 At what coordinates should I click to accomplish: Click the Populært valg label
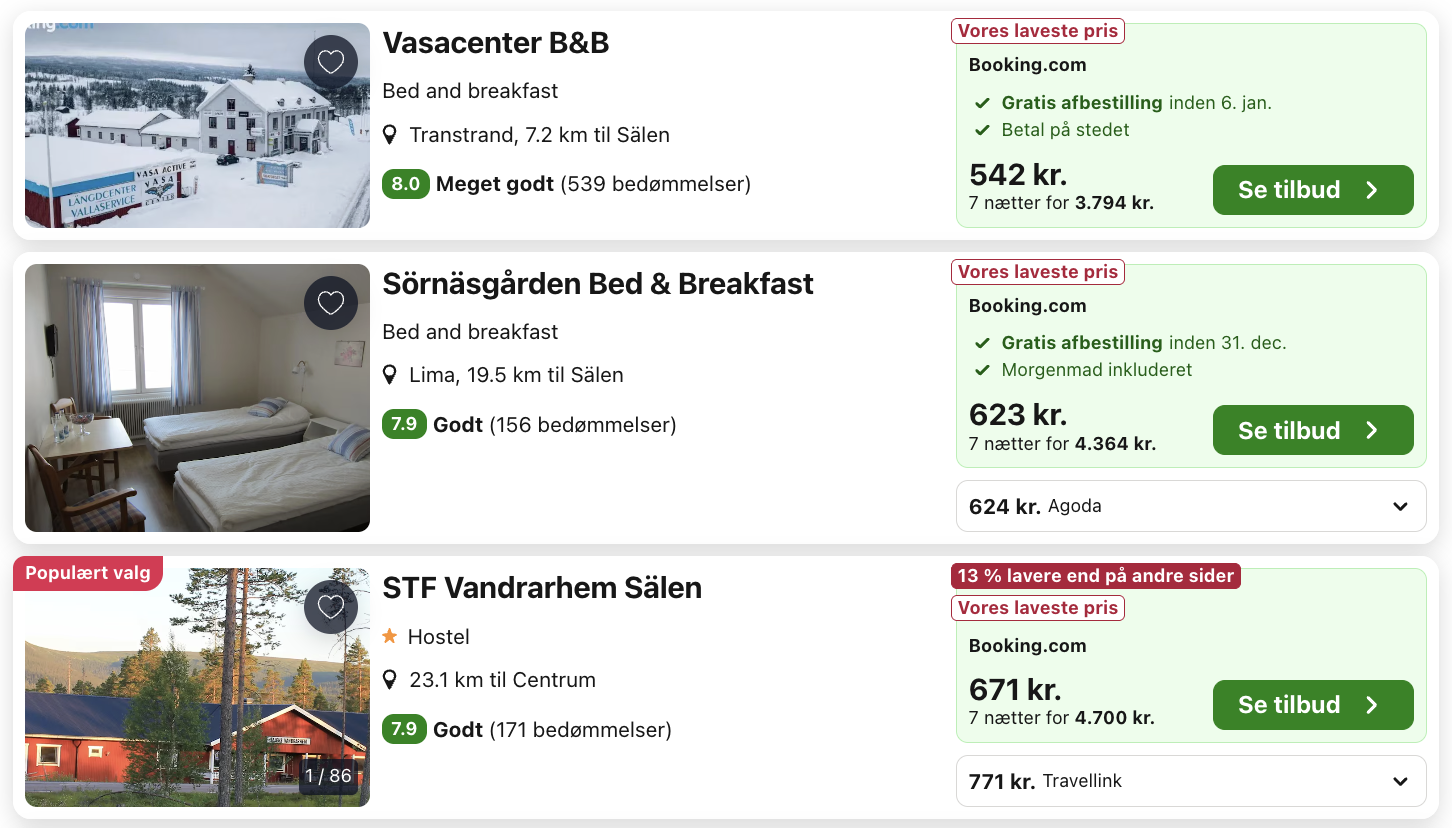[87, 573]
